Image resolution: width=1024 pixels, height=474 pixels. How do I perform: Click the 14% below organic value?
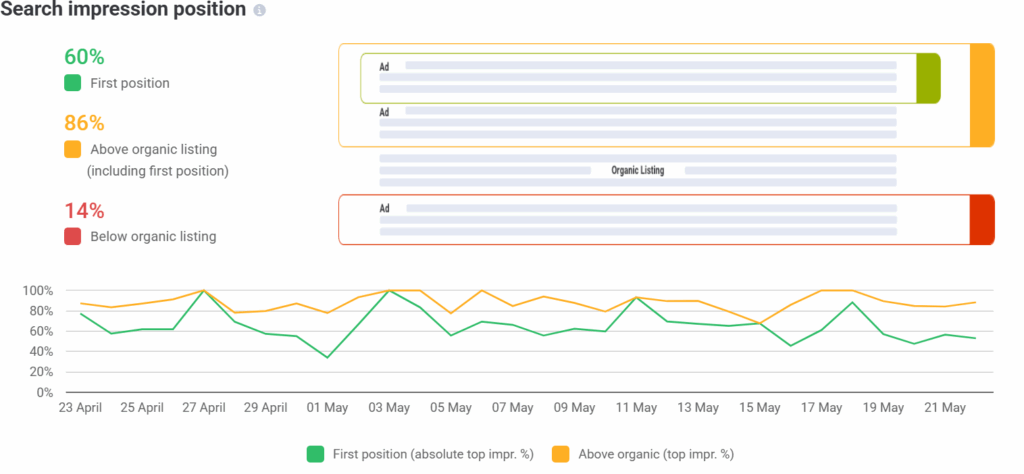84,210
